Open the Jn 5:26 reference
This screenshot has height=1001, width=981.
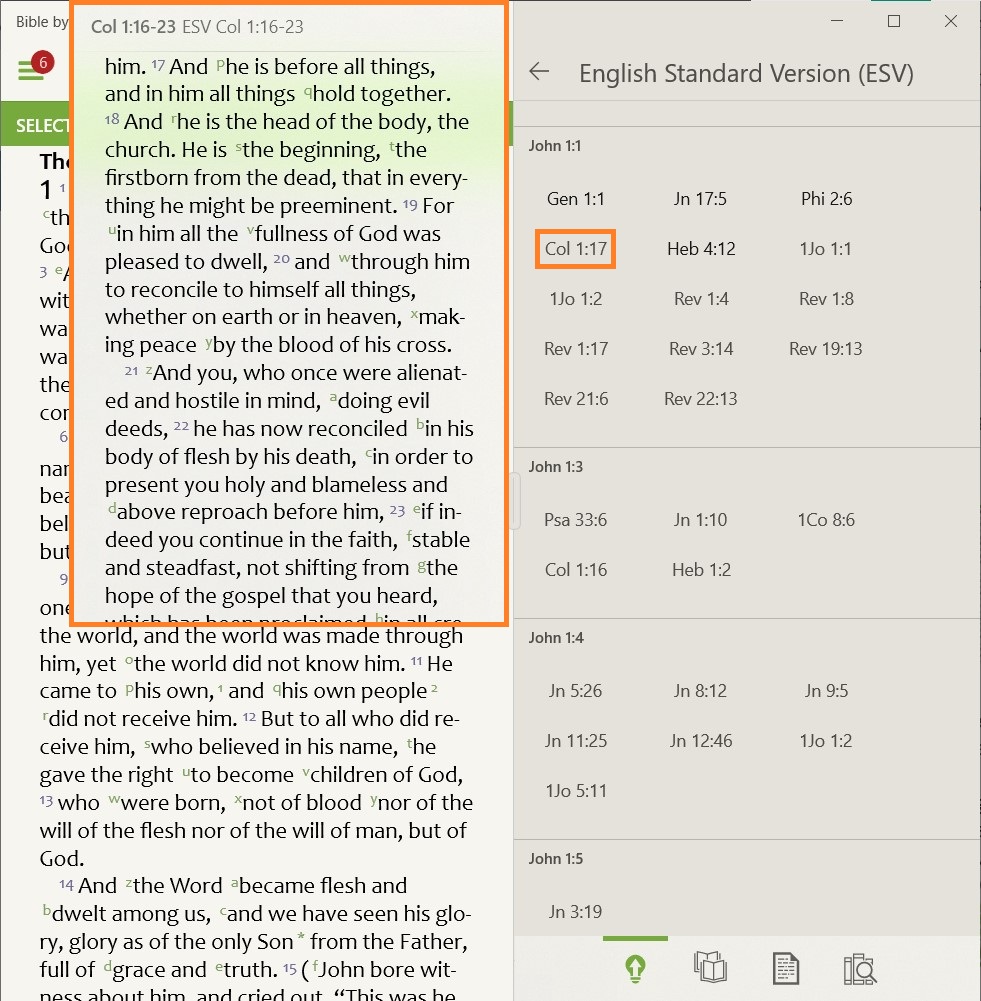point(575,691)
